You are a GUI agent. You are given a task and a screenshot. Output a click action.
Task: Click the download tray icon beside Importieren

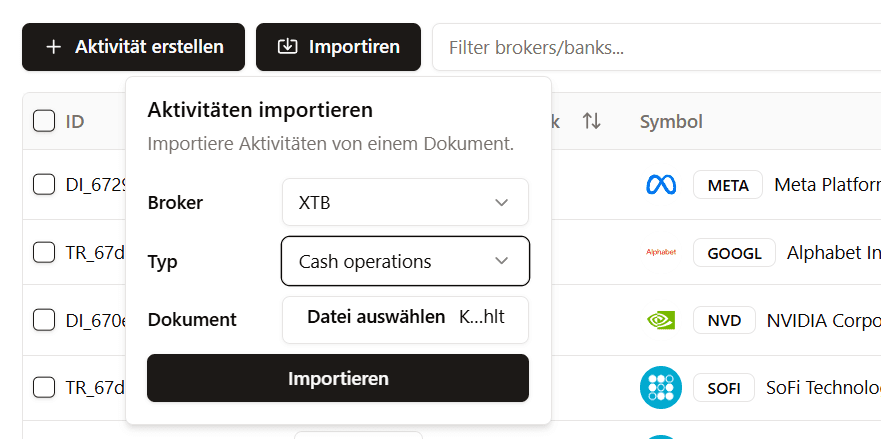coord(287,47)
